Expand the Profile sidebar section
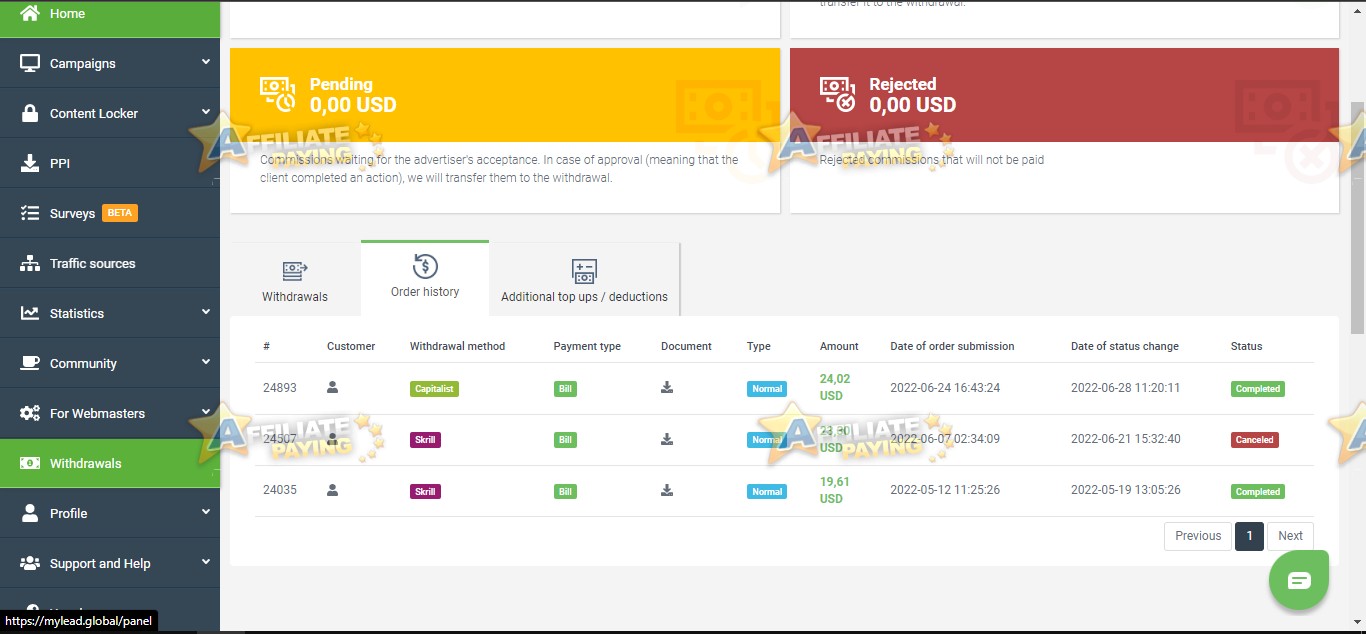Screen dimensions: 1366x634 tap(206, 512)
